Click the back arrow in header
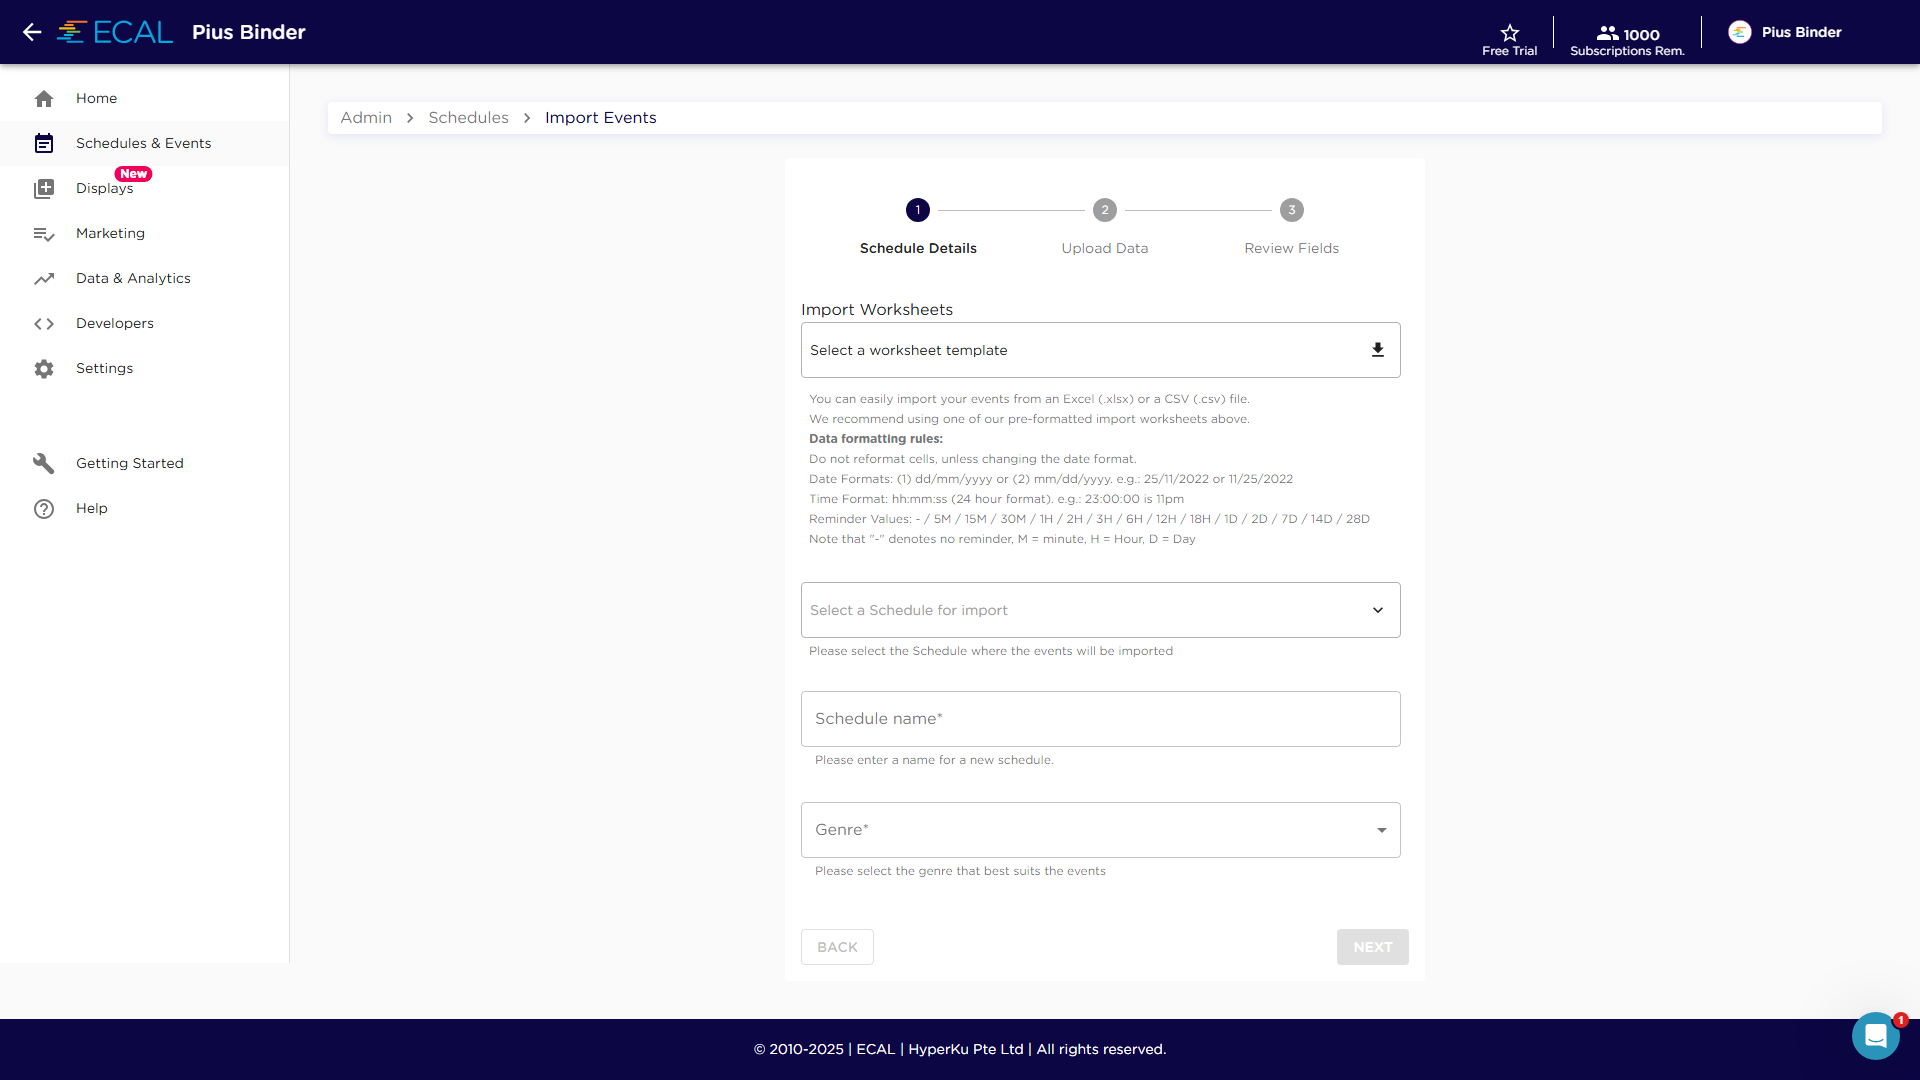 pyautogui.click(x=32, y=32)
